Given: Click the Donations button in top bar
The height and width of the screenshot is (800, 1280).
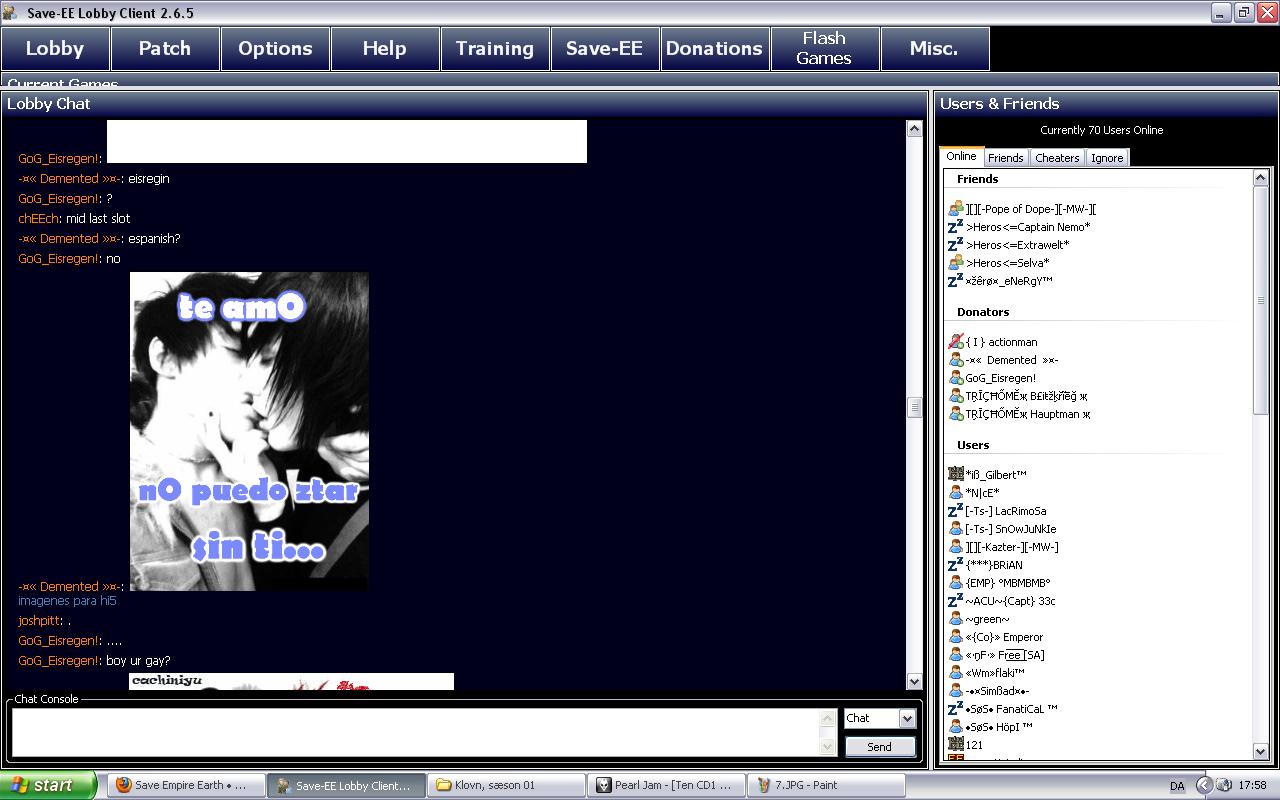Looking at the screenshot, I should pos(714,48).
